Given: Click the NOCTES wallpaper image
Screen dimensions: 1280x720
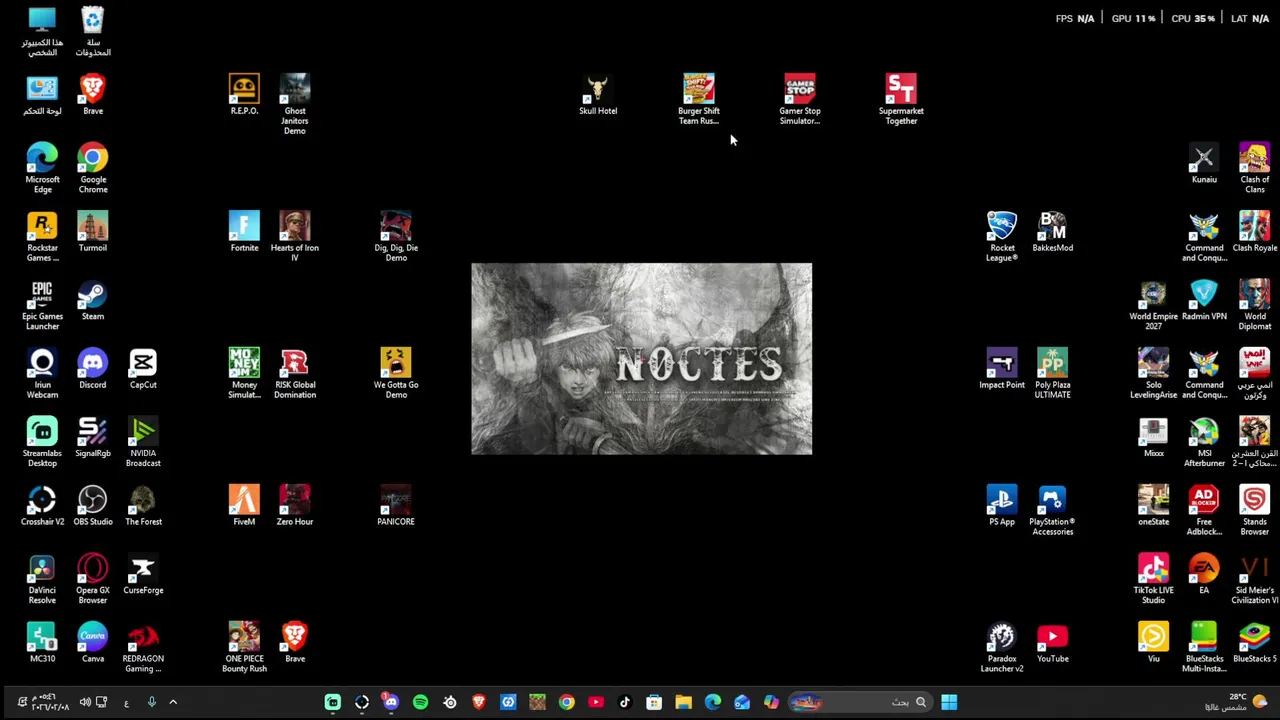Looking at the screenshot, I should [641, 359].
